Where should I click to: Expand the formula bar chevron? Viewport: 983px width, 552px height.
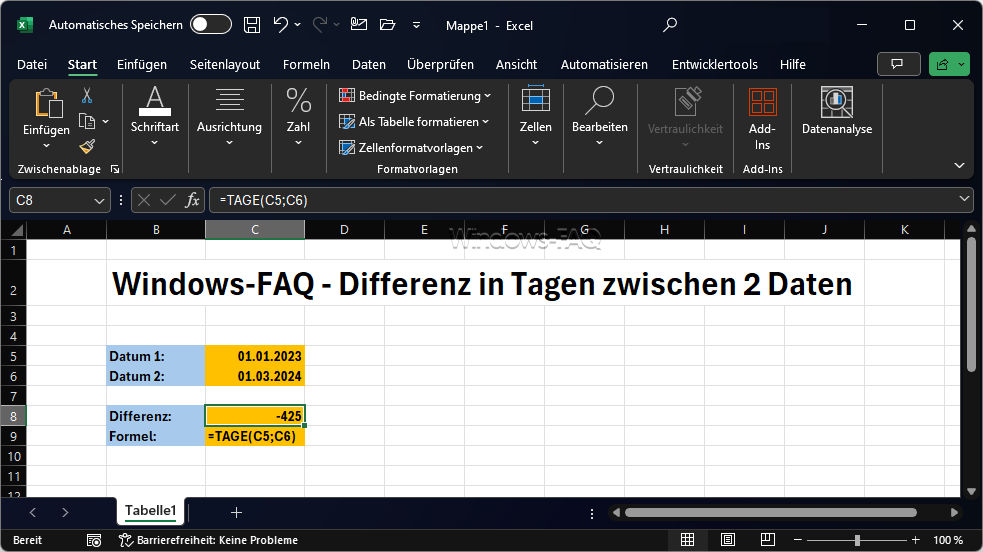pyautogui.click(x=964, y=199)
